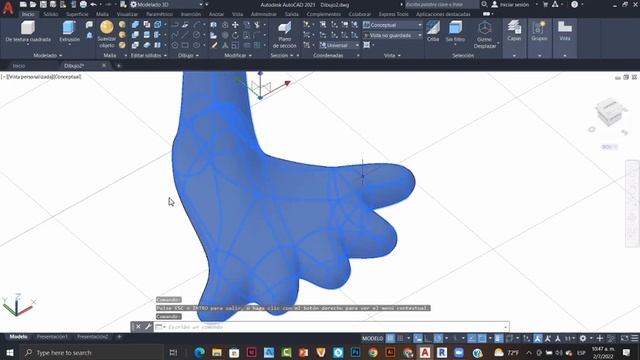Click the Plano de sección icon
Screen dimensions: 640x360
pos(284,29)
